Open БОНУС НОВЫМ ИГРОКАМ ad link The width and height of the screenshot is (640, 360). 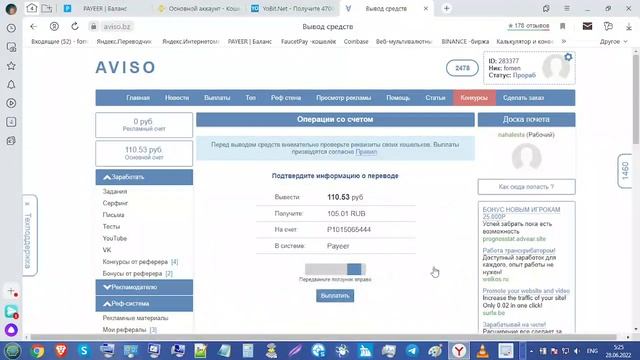pos(521,213)
